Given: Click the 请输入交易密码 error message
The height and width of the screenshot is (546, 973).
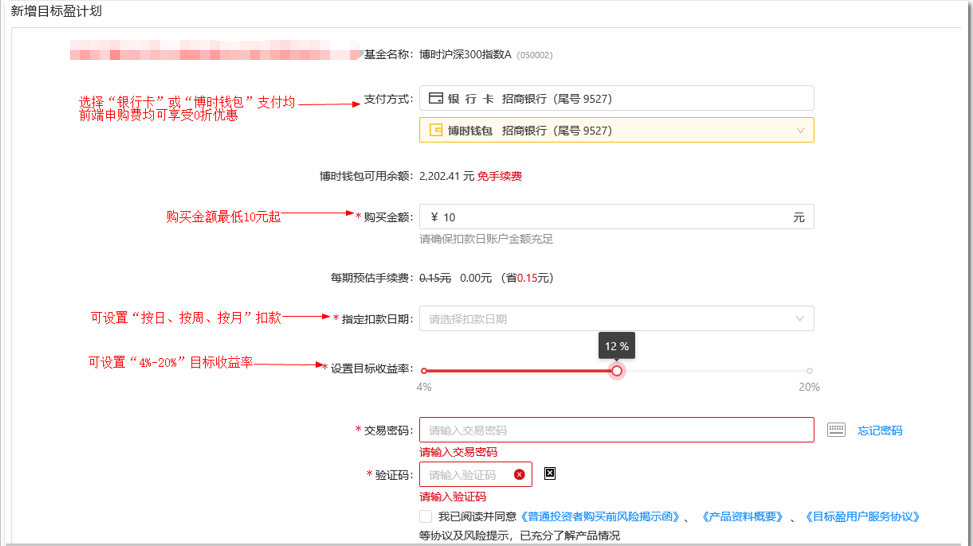Looking at the screenshot, I should 458,452.
